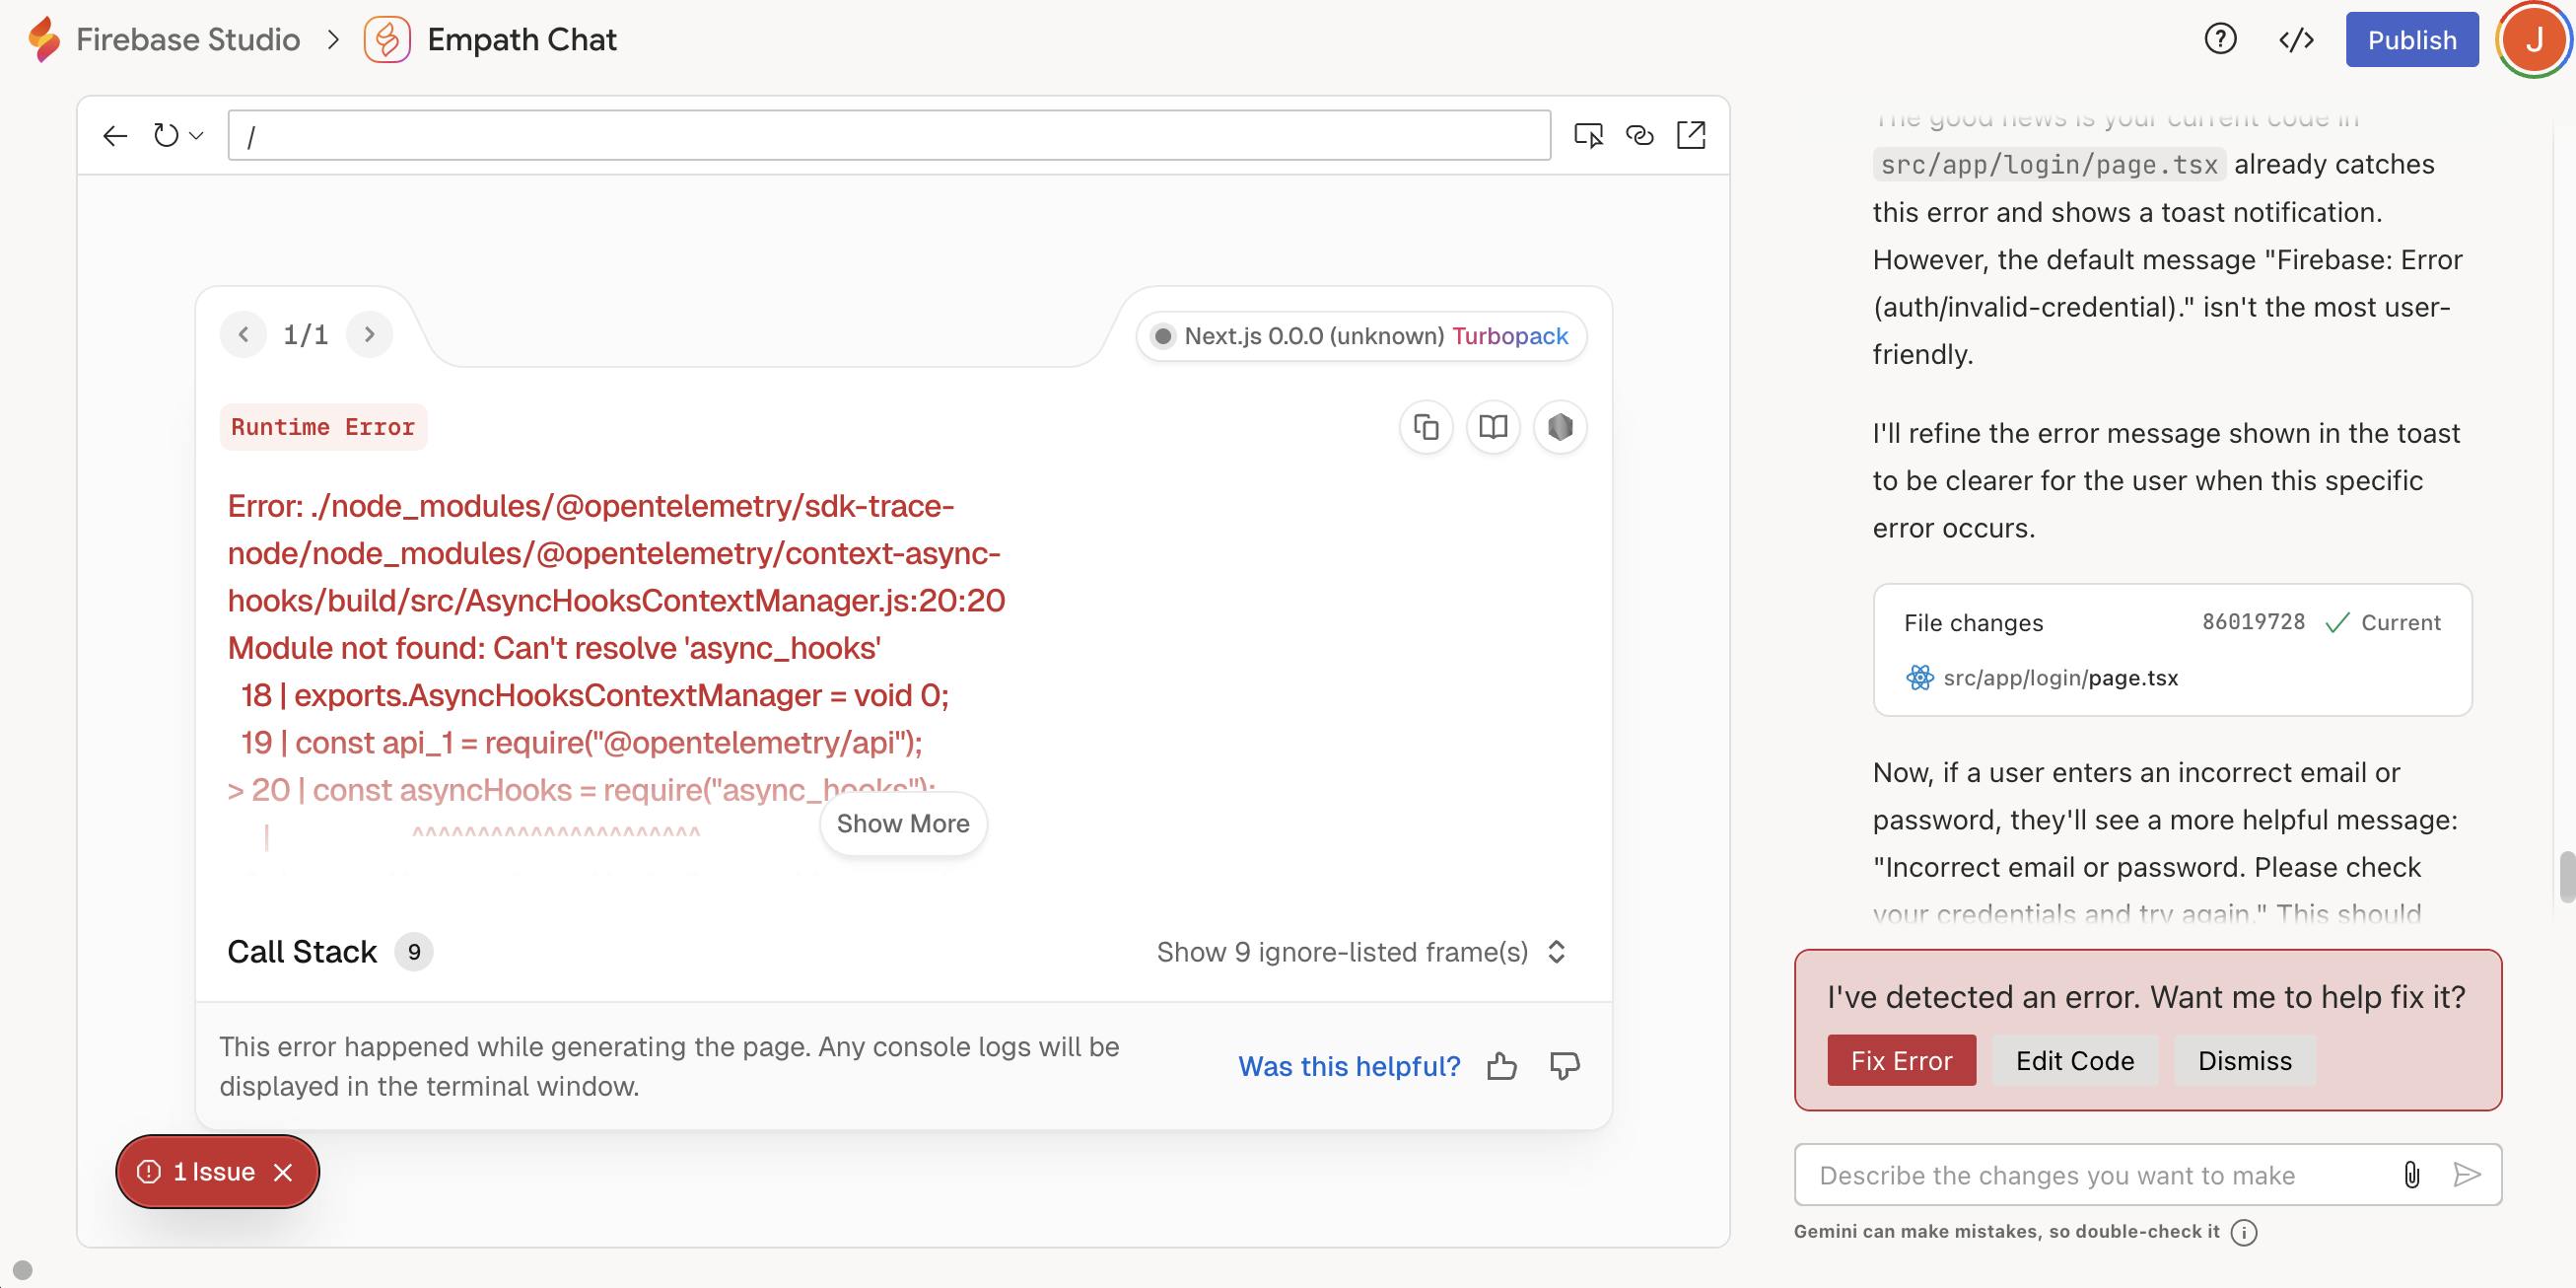Image resolution: width=2576 pixels, height=1288 pixels.
Task: Click the Next.js status dot indicator
Action: tap(1162, 336)
